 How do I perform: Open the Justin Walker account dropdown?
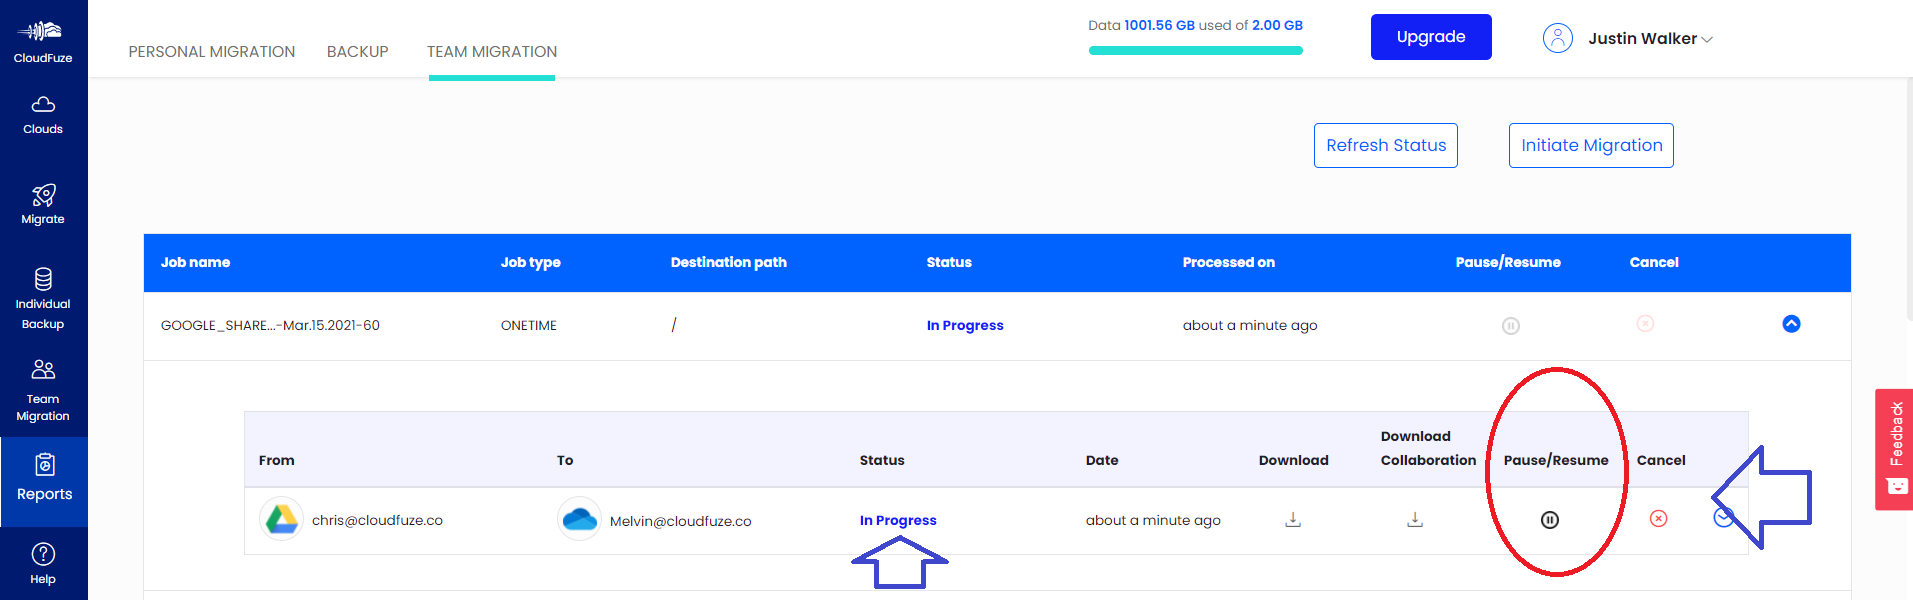click(1649, 39)
